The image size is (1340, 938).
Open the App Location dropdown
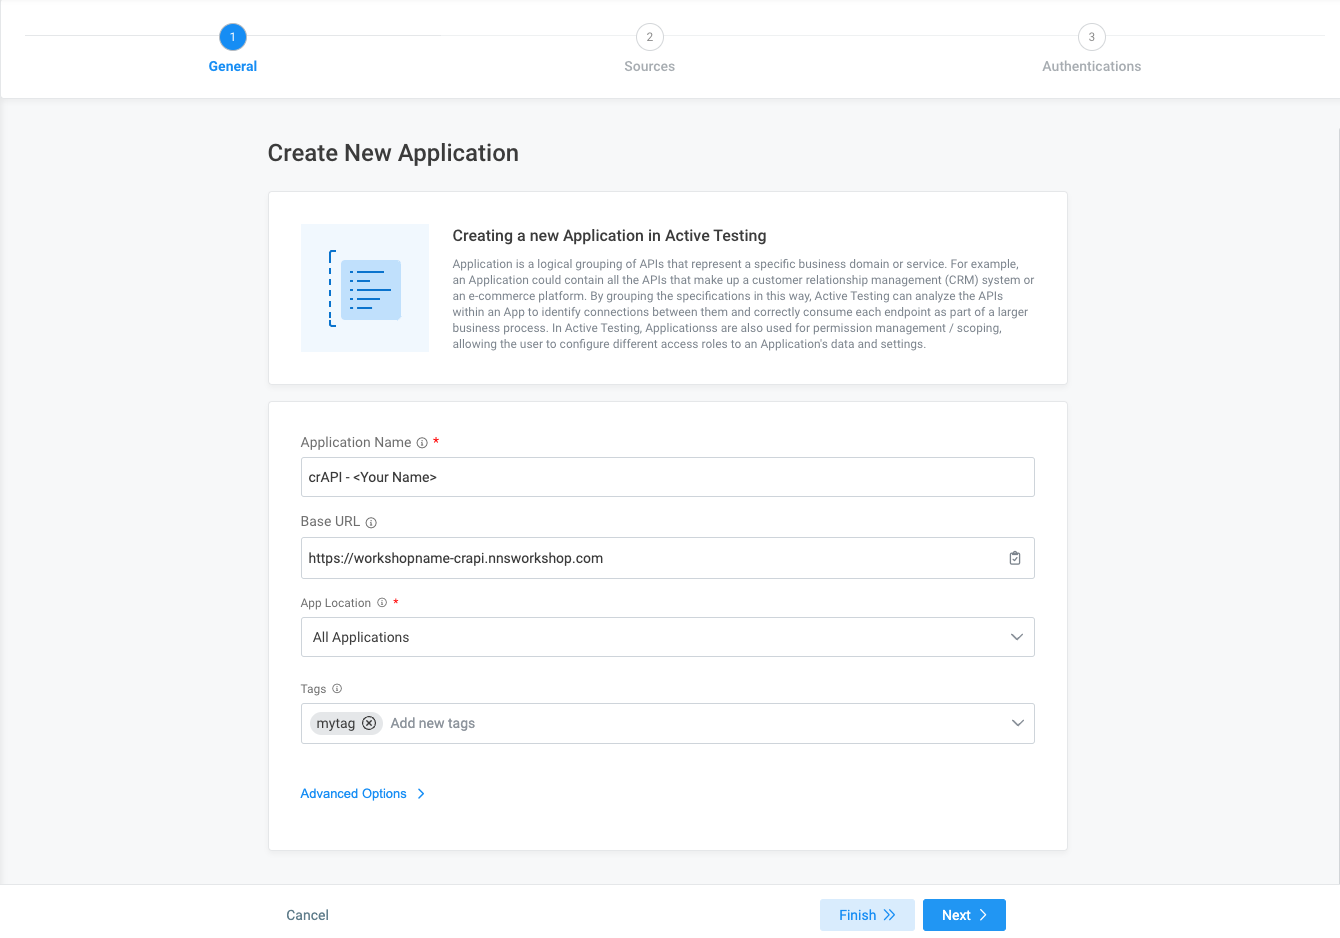click(667, 637)
